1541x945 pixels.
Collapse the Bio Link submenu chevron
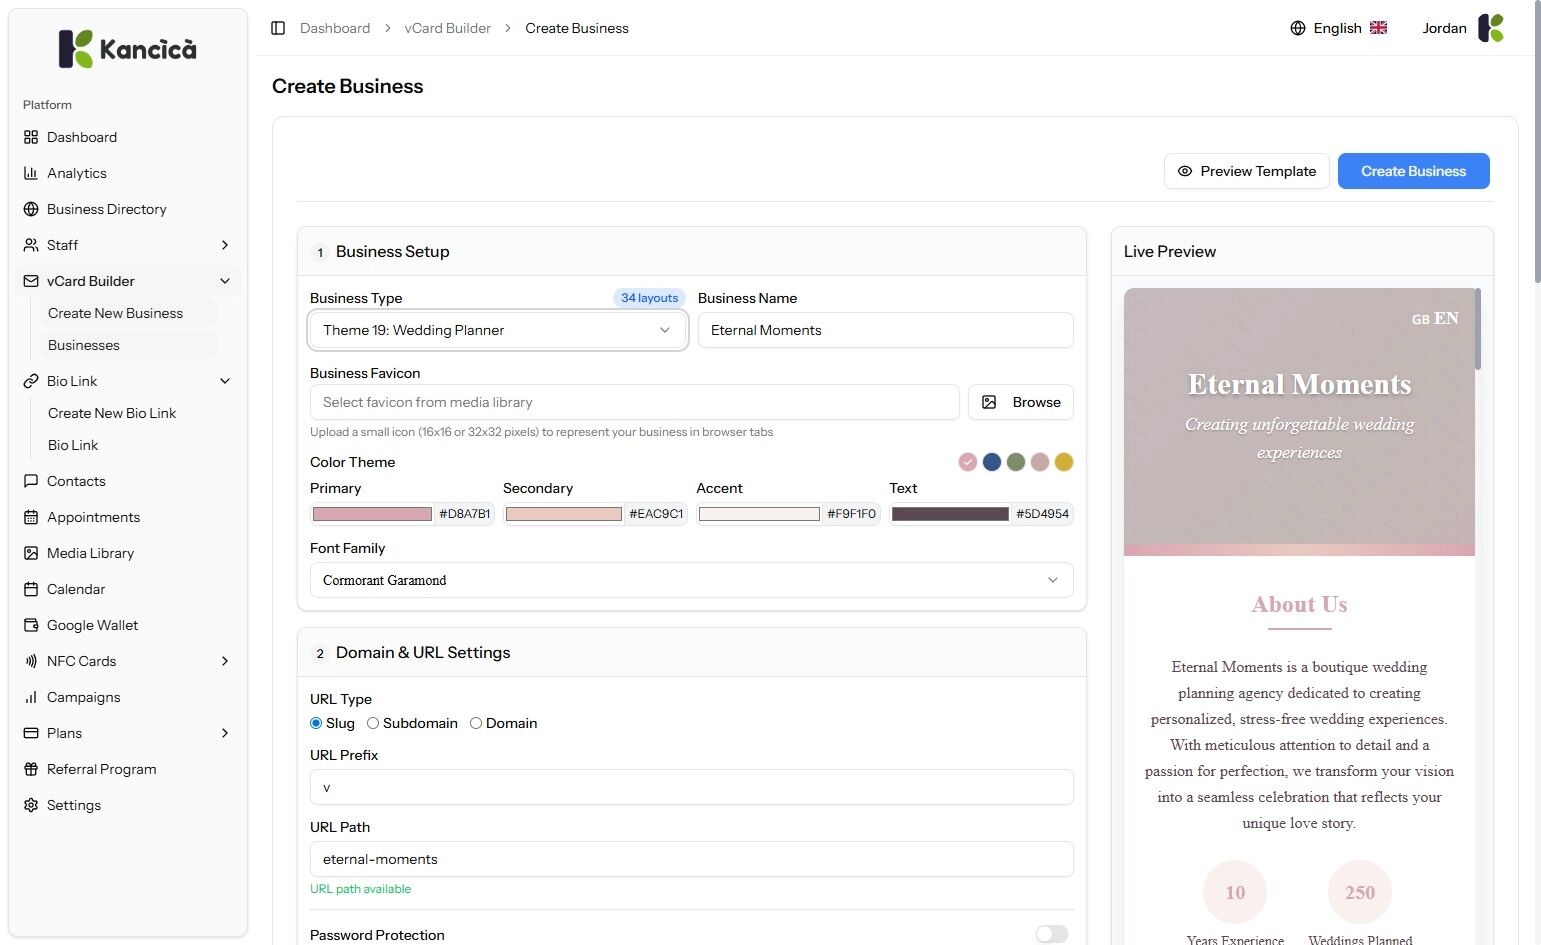[225, 381]
